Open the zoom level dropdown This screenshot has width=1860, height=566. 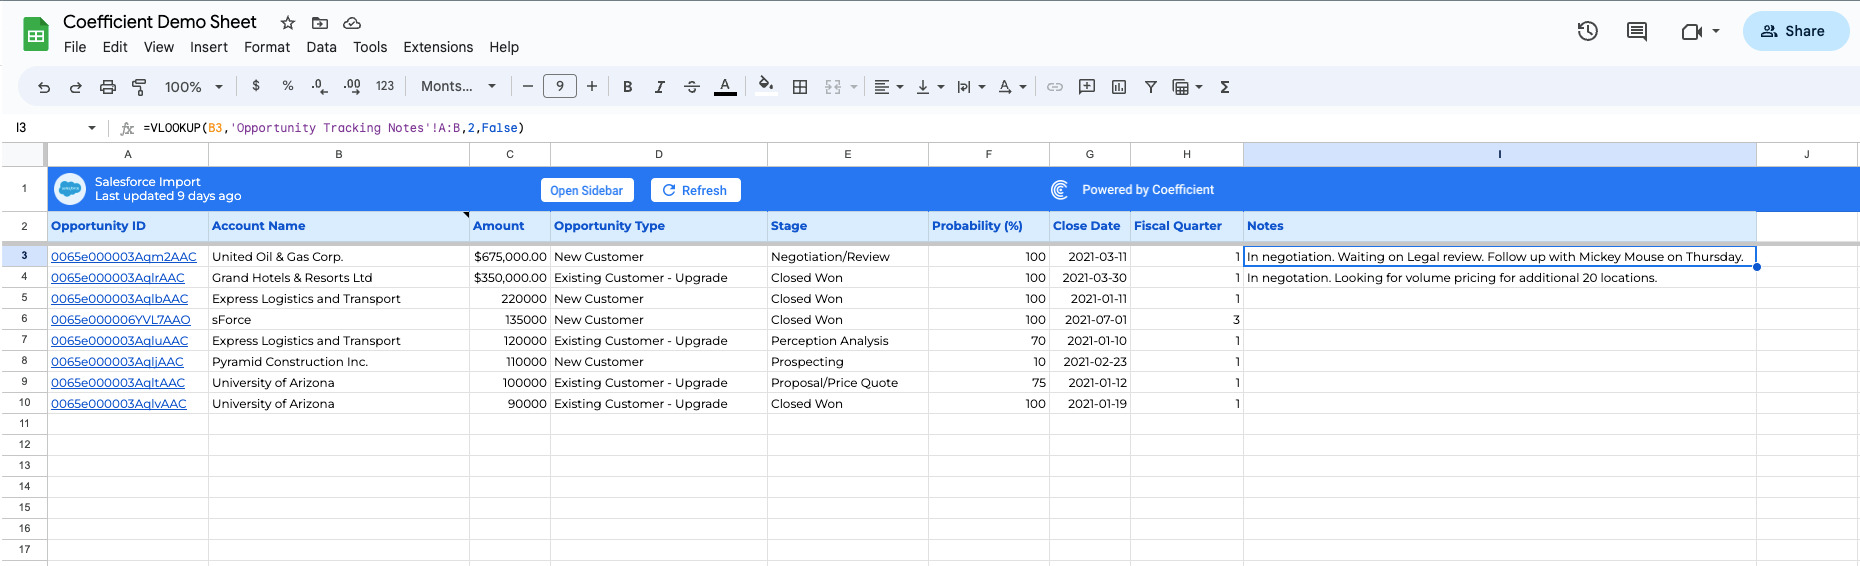[x=194, y=87]
